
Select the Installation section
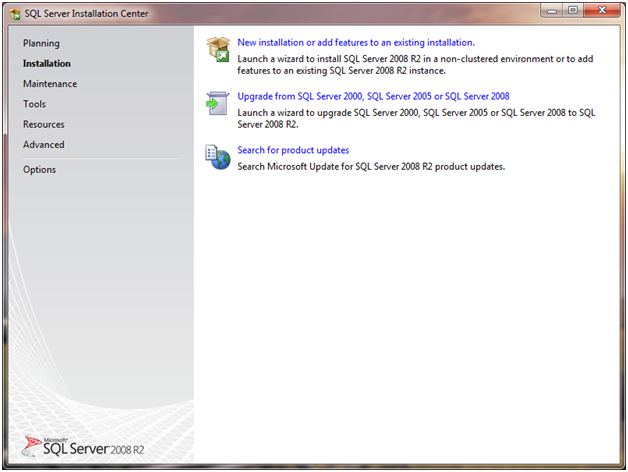pyautogui.click(x=46, y=63)
